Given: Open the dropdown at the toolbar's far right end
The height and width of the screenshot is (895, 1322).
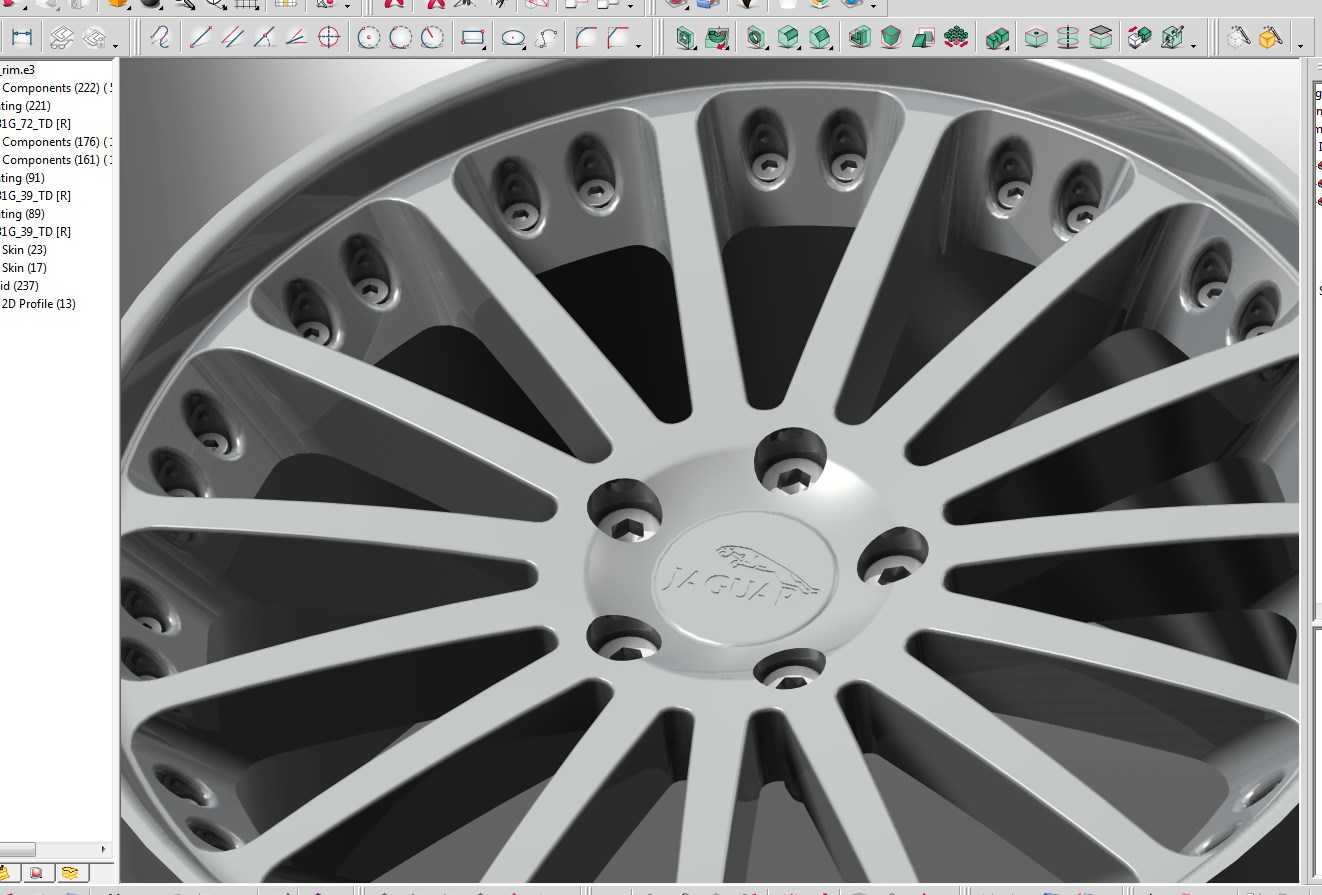Looking at the screenshot, I should (x=1300, y=45).
